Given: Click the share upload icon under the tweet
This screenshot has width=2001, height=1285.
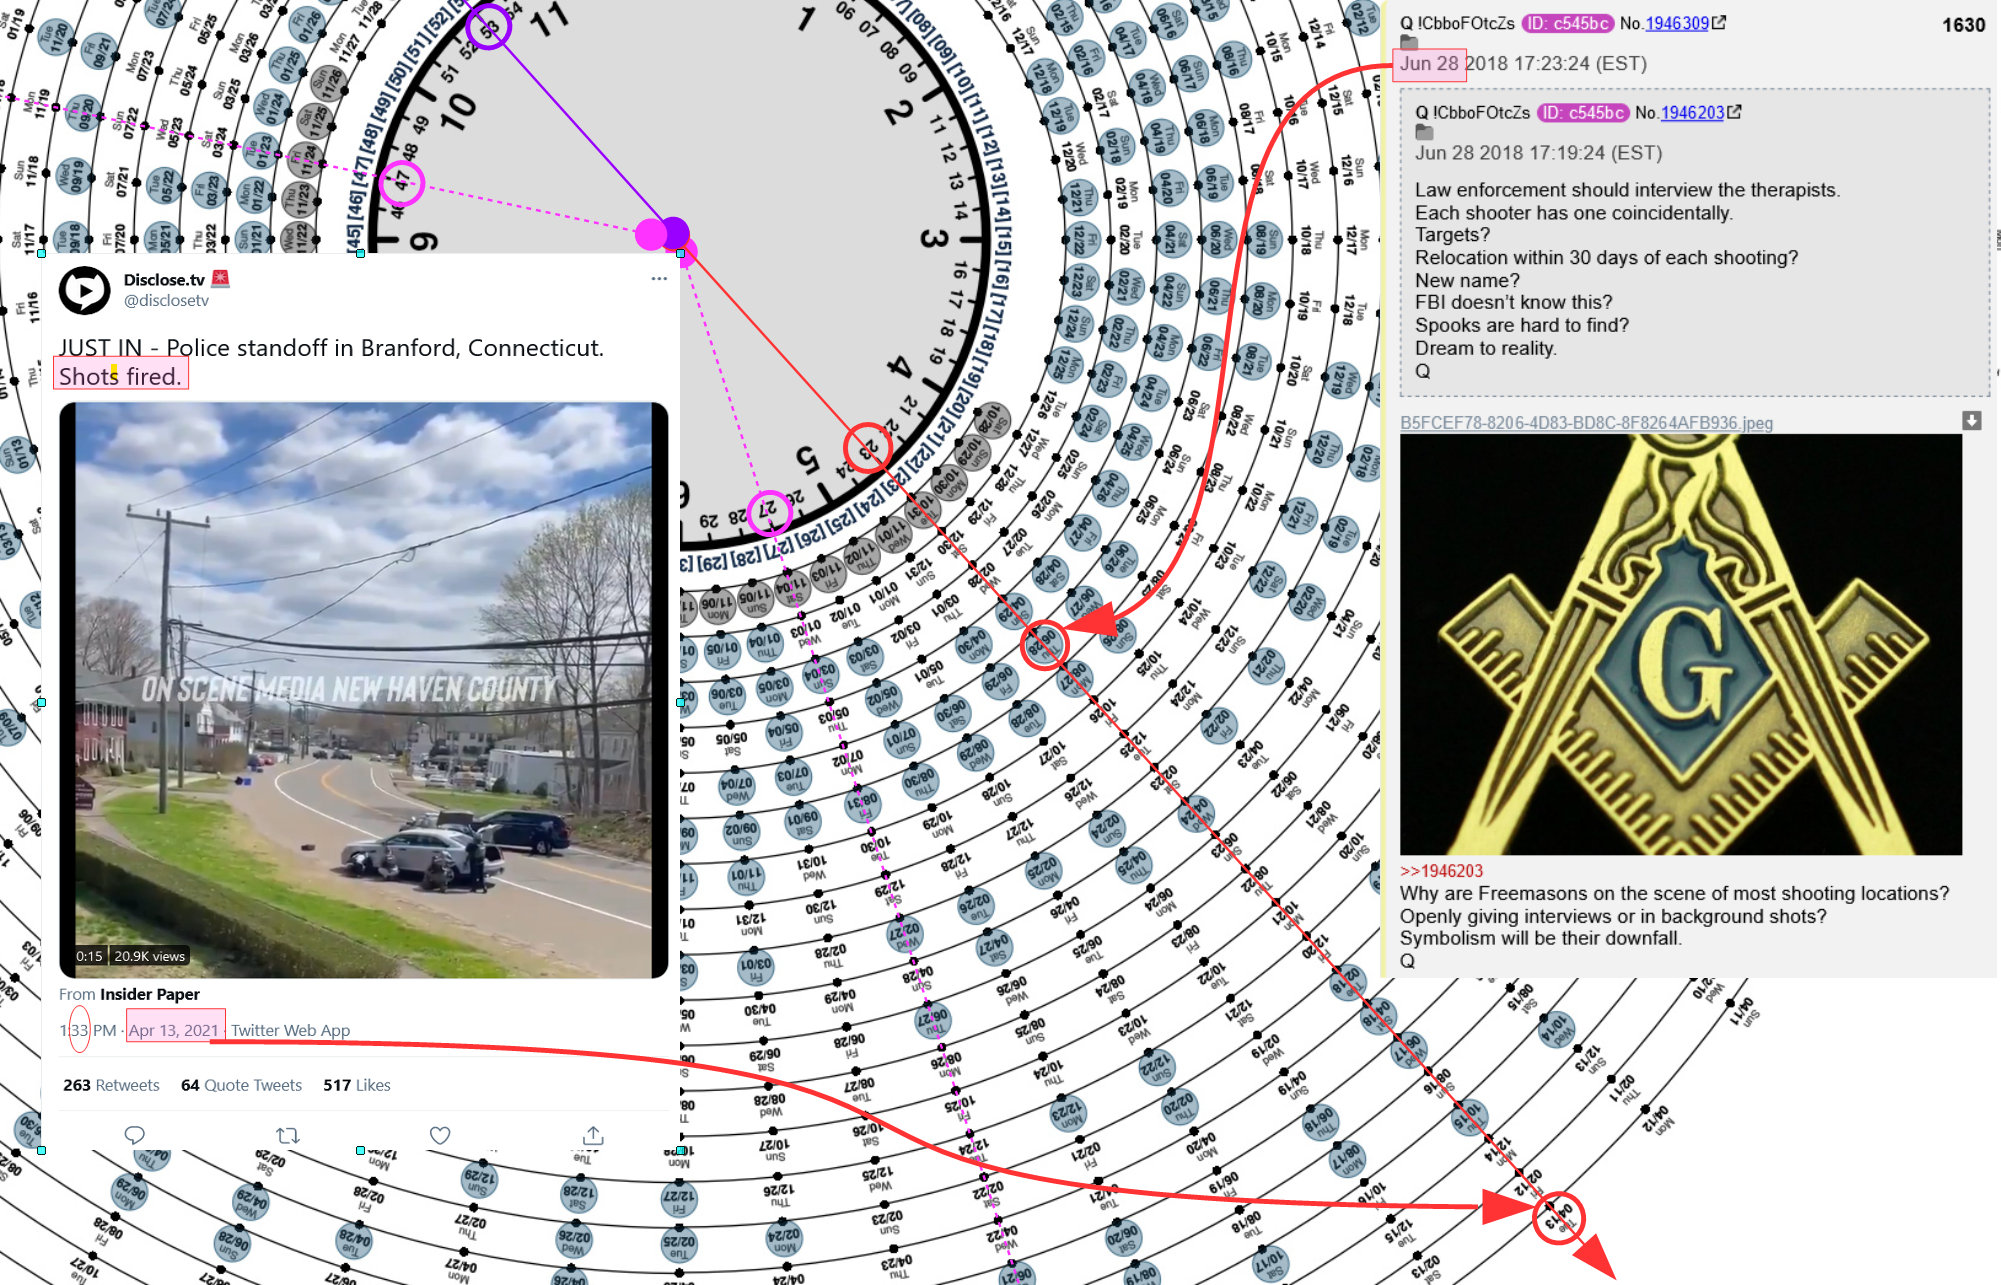Looking at the screenshot, I should (593, 1135).
